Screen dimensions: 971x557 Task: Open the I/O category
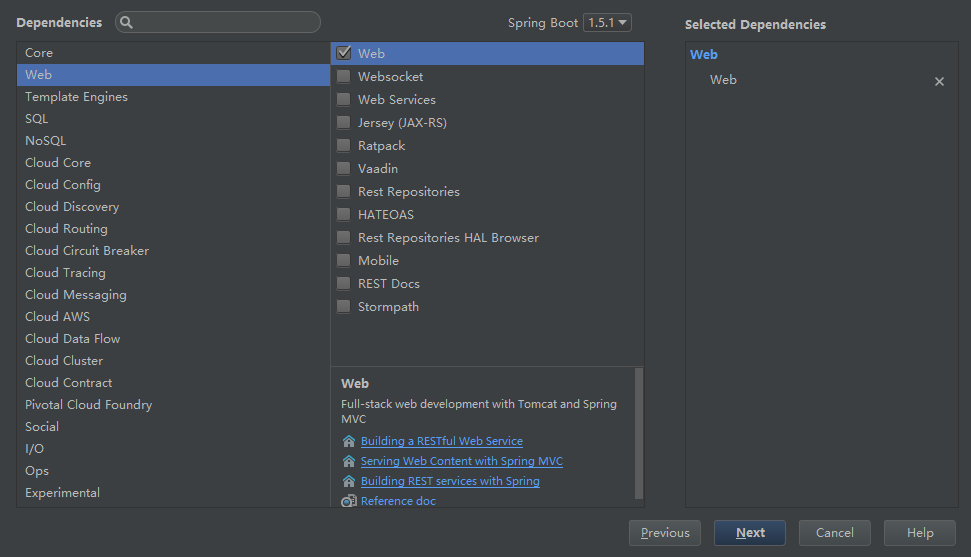pyautogui.click(x=173, y=449)
